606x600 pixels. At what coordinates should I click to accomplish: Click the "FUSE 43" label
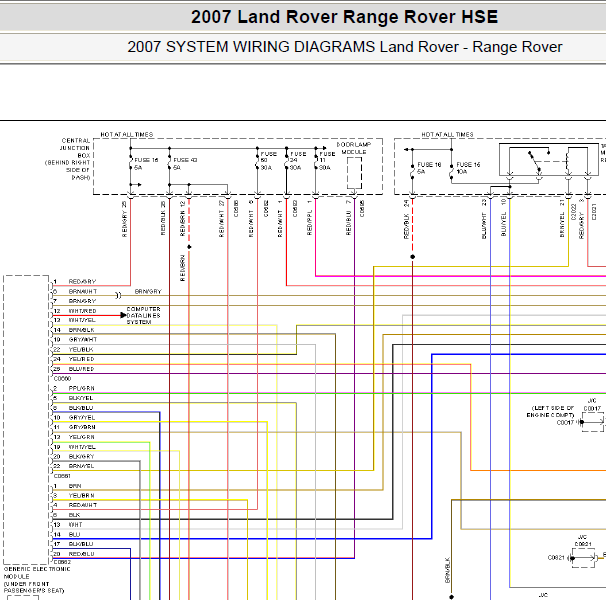[185, 160]
